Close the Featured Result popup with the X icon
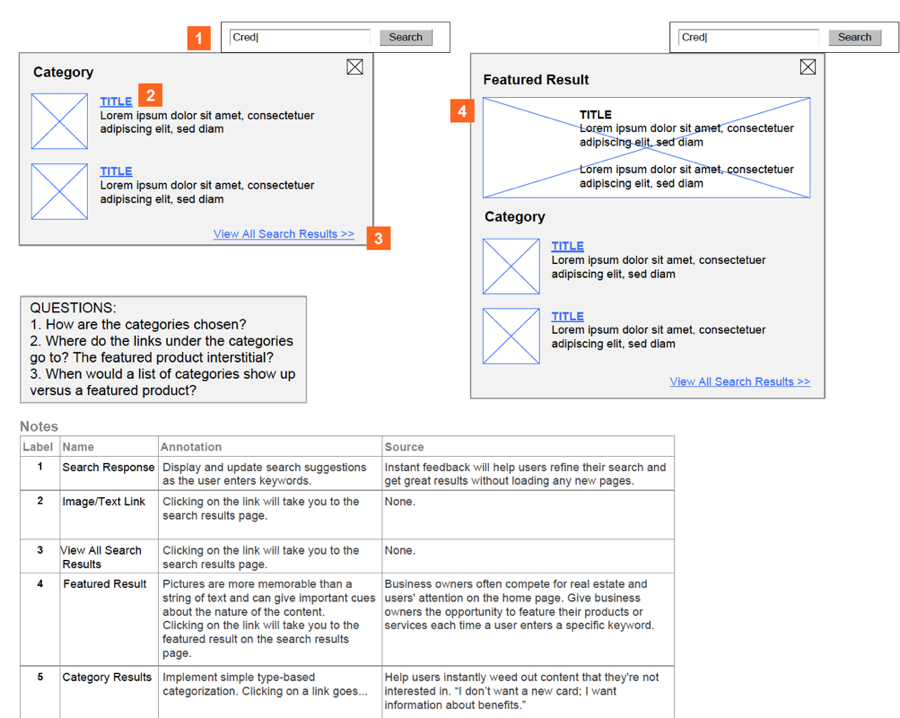The height and width of the screenshot is (718, 900). [808, 67]
